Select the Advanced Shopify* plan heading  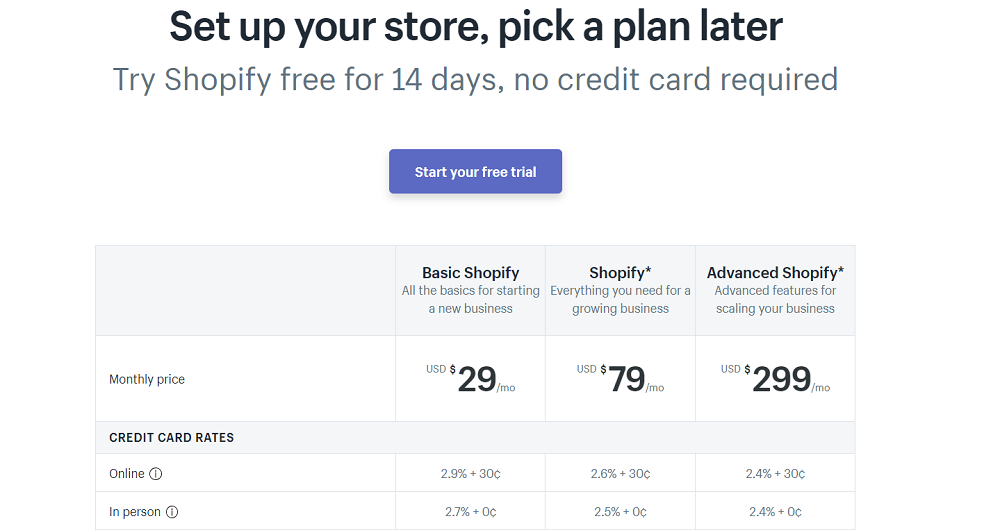pos(775,272)
